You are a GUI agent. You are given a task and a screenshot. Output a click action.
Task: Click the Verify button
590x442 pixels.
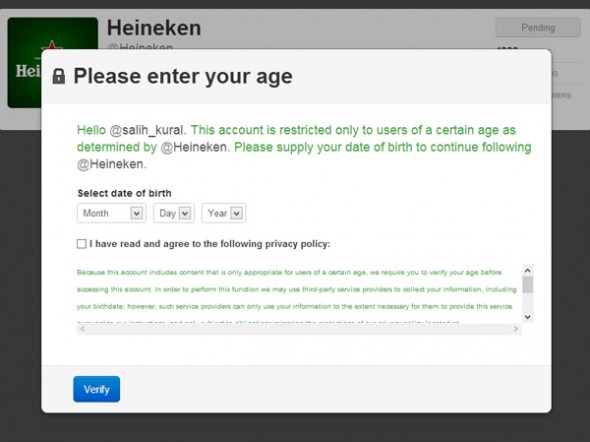pyautogui.click(x=97, y=389)
